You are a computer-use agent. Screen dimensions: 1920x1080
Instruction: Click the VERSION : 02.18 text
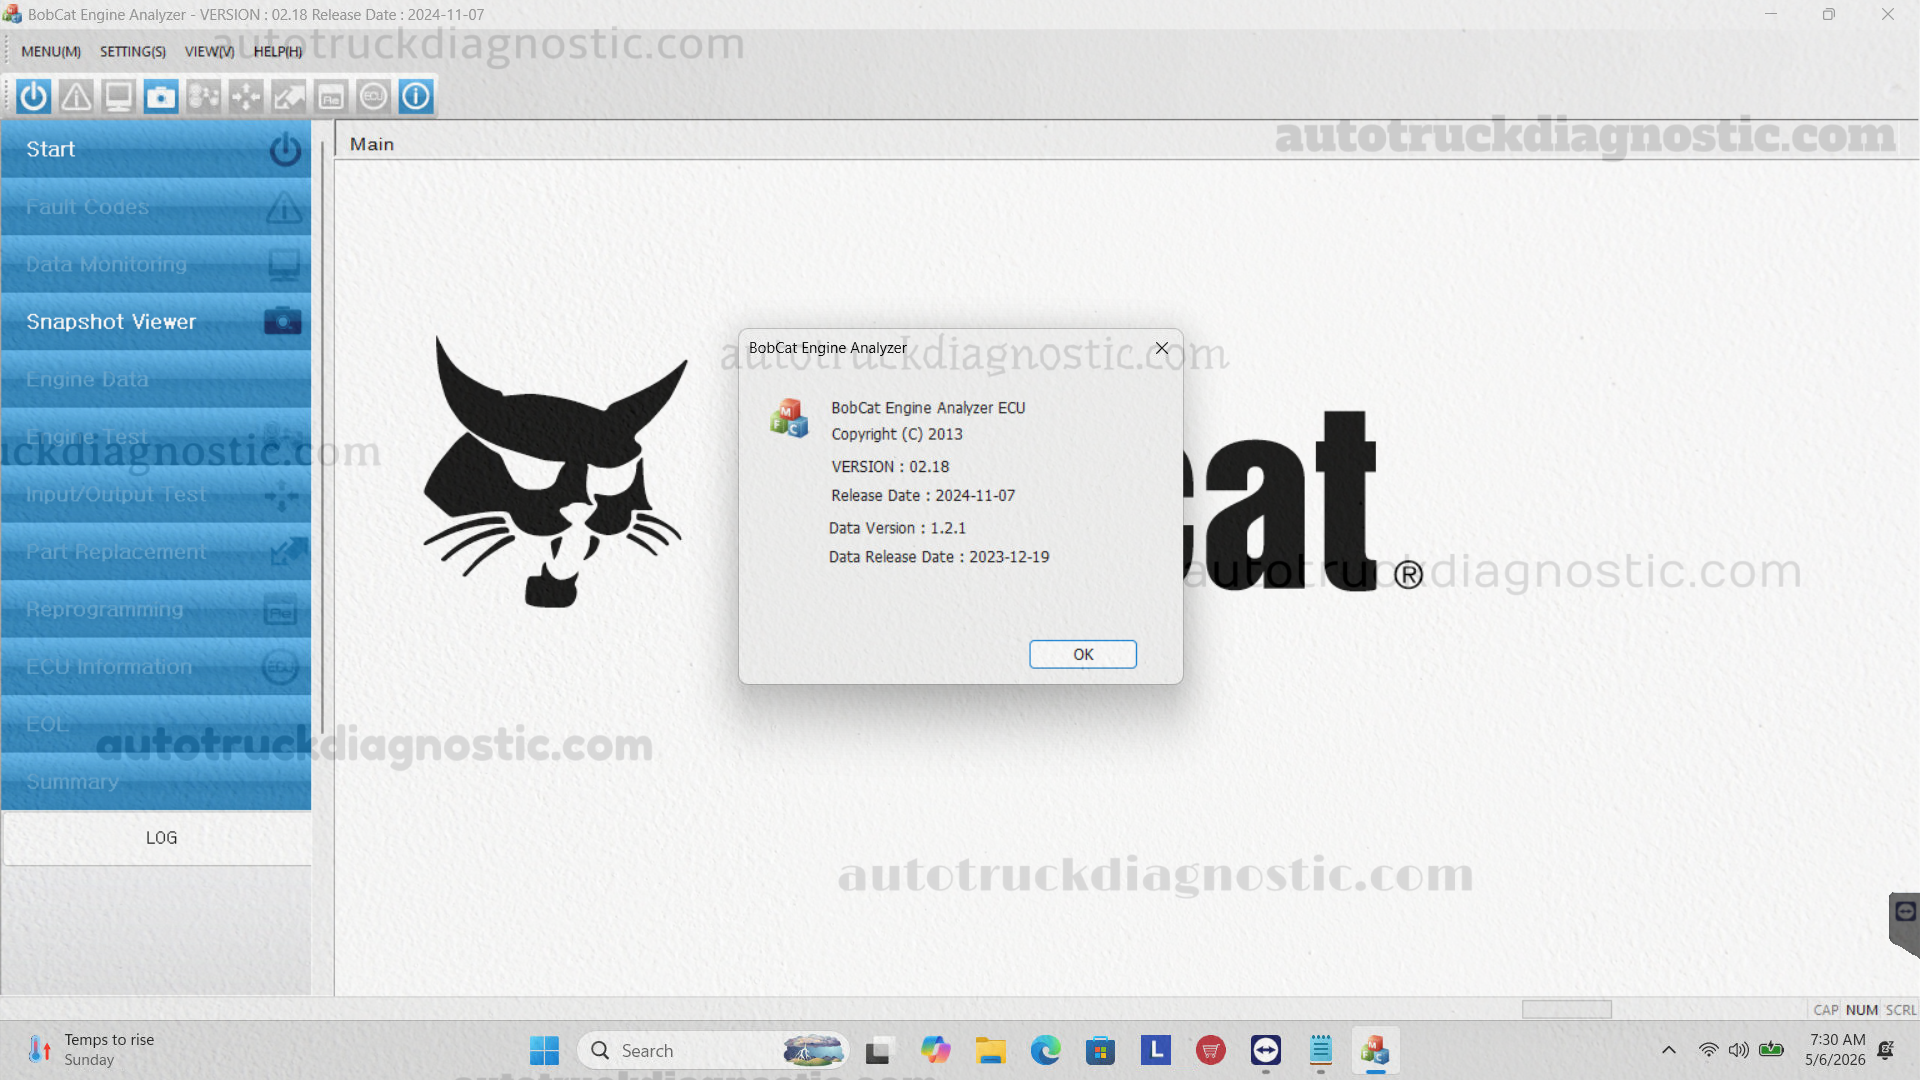coord(890,467)
